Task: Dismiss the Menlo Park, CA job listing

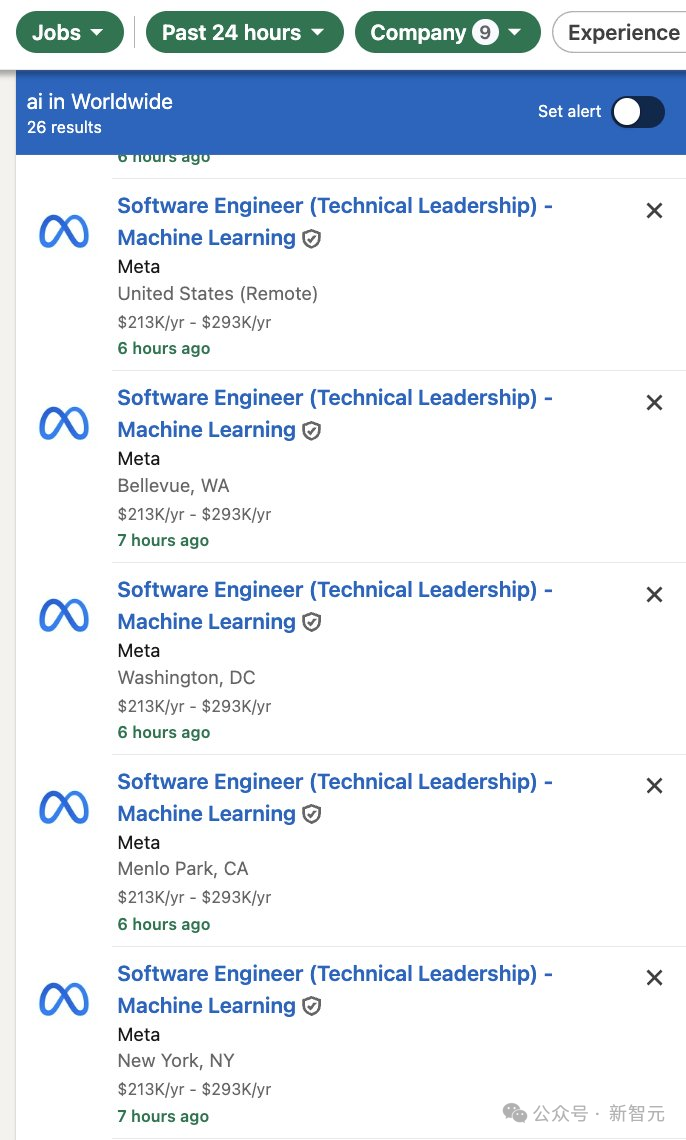Action: coord(654,786)
